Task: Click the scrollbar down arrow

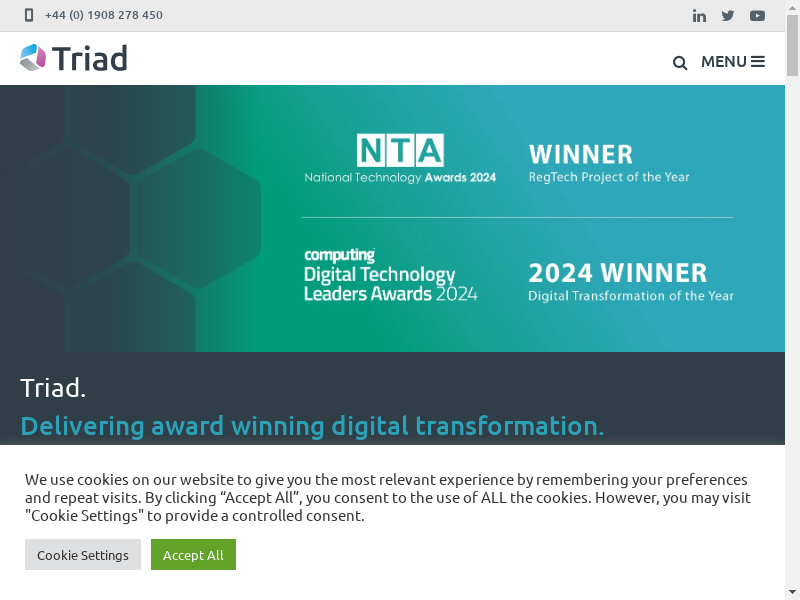Action: pyautogui.click(x=792, y=592)
